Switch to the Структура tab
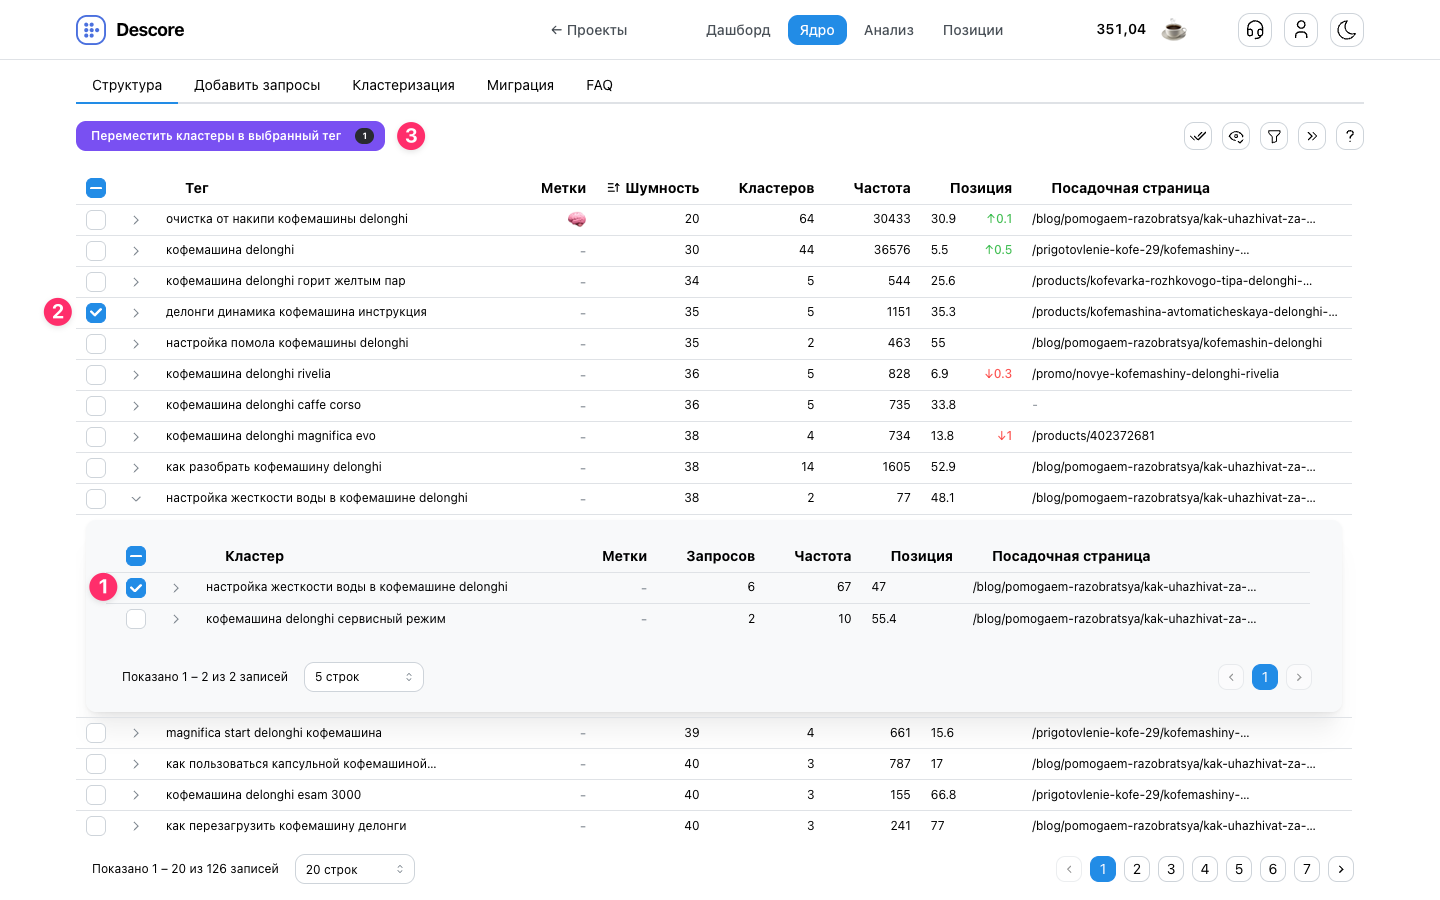Image resolution: width=1440 pixels, height=900 pixels. point(127,85)
